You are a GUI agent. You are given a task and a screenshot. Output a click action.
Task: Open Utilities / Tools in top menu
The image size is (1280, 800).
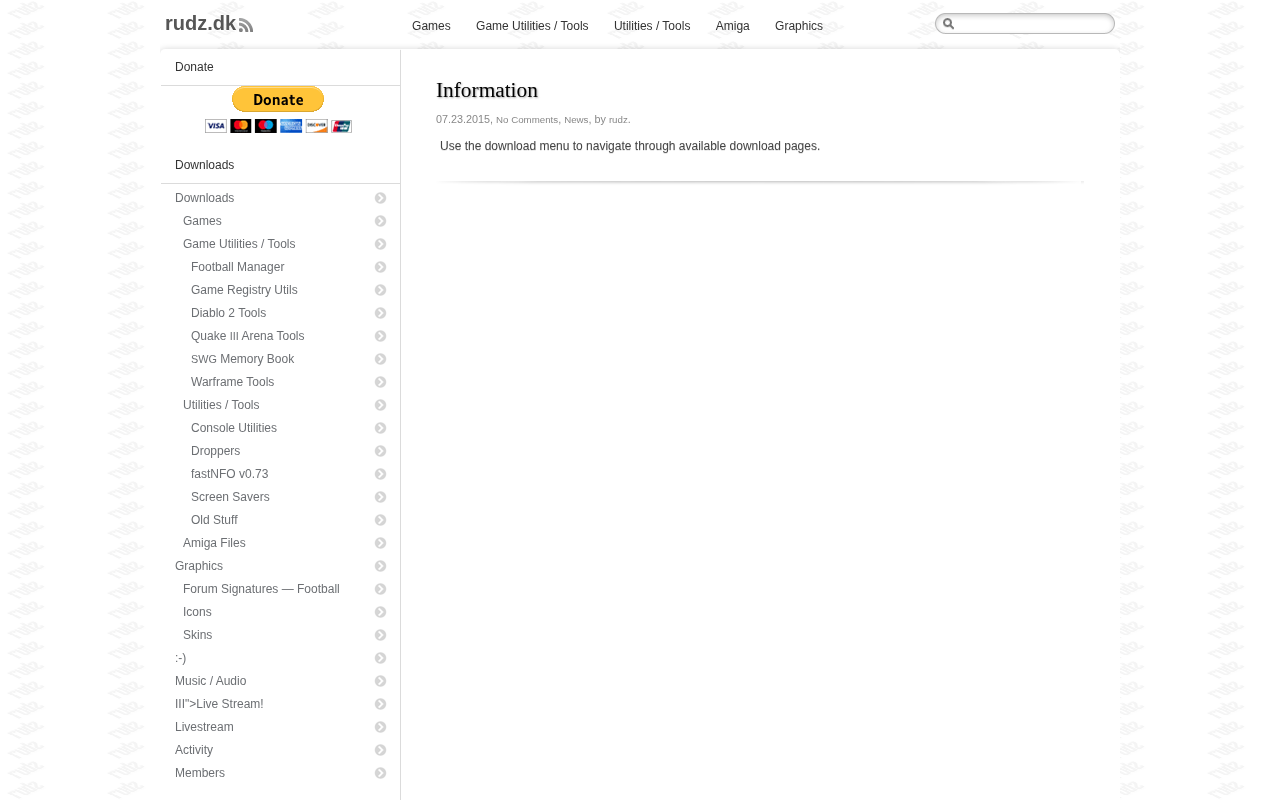652,26
